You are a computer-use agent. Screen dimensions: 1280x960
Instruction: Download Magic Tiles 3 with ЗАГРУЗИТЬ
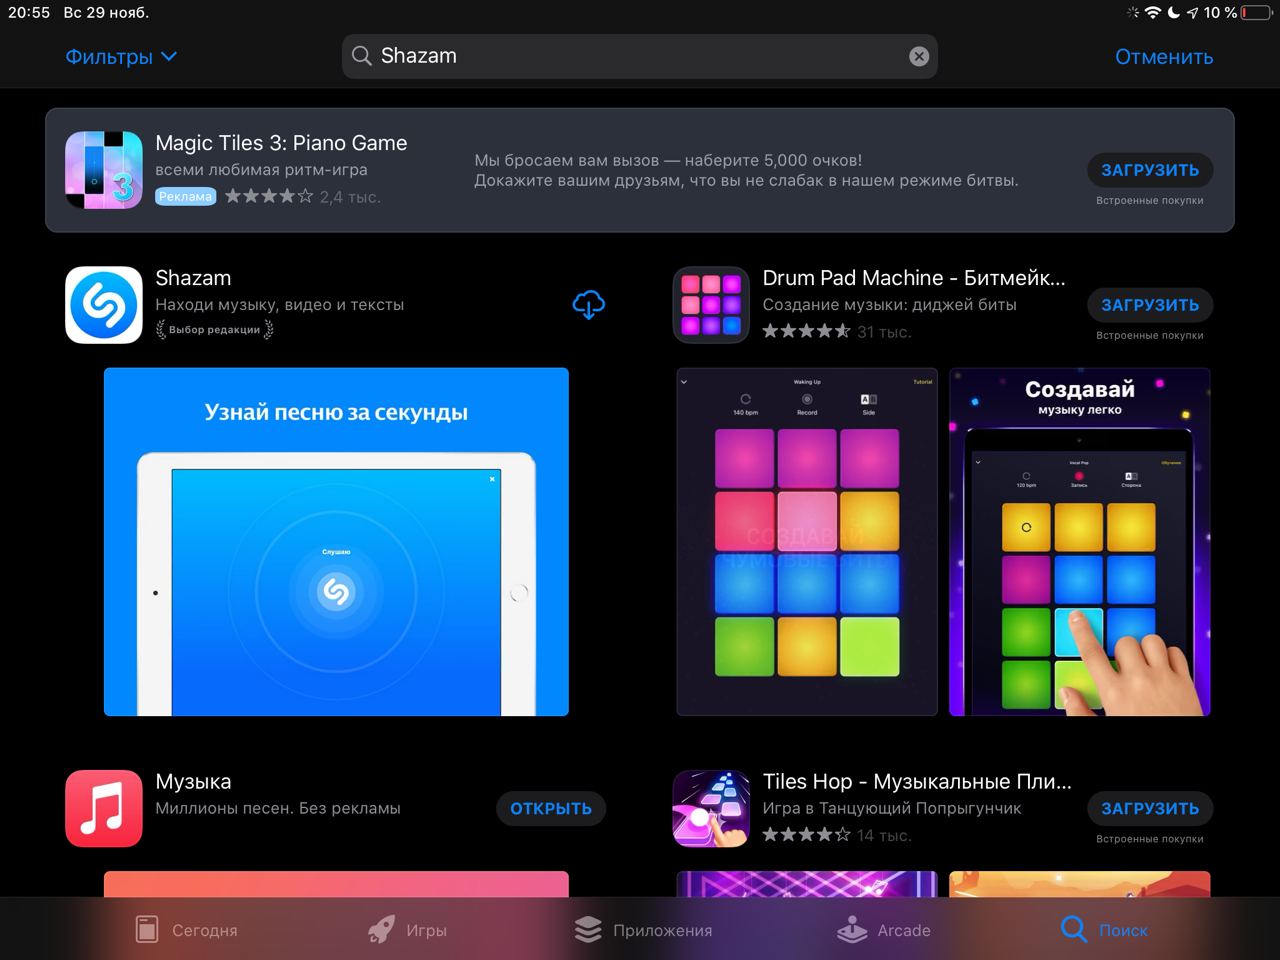1150,170
